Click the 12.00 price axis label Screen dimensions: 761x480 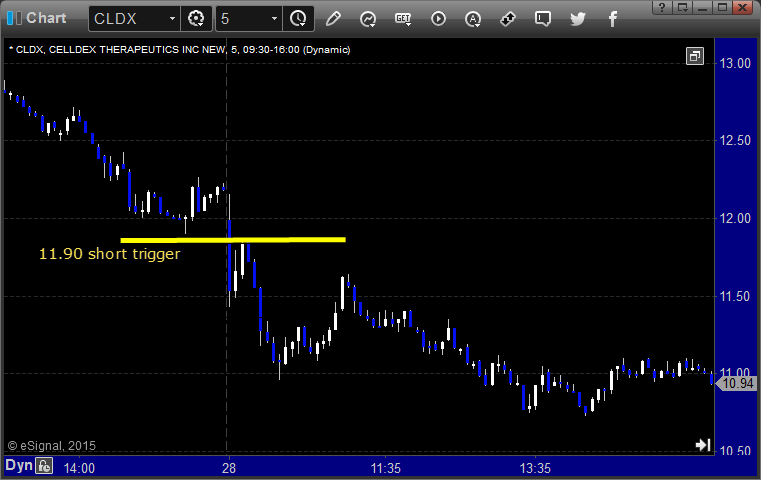pos(735,218)
